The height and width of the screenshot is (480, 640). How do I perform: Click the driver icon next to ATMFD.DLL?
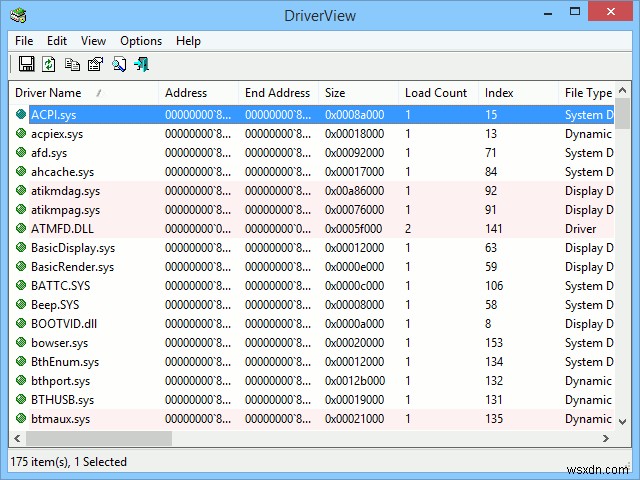[x=21, y=228]
